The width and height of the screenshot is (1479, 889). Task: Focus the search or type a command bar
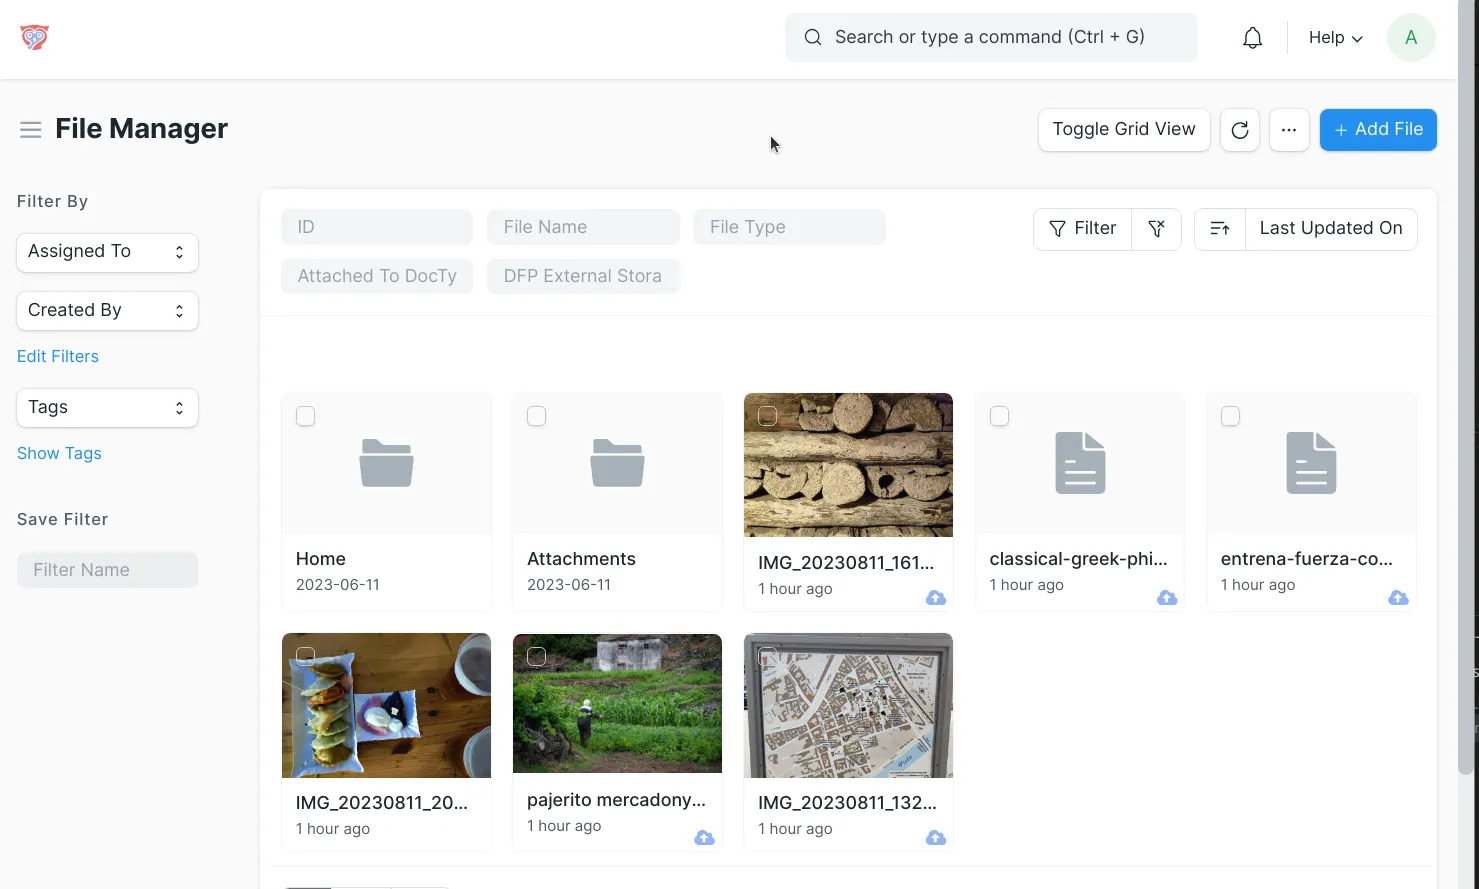pyautogui.click(x=991, y=38)
